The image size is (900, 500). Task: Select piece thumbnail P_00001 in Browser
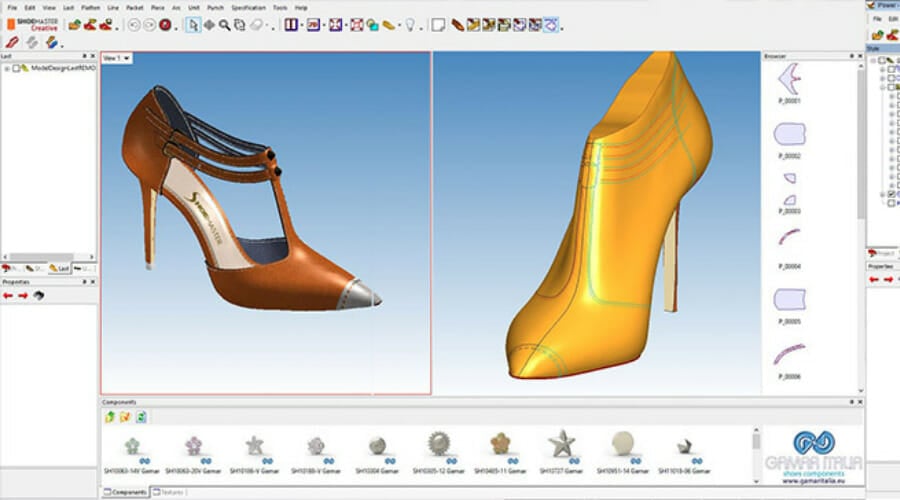789,80
